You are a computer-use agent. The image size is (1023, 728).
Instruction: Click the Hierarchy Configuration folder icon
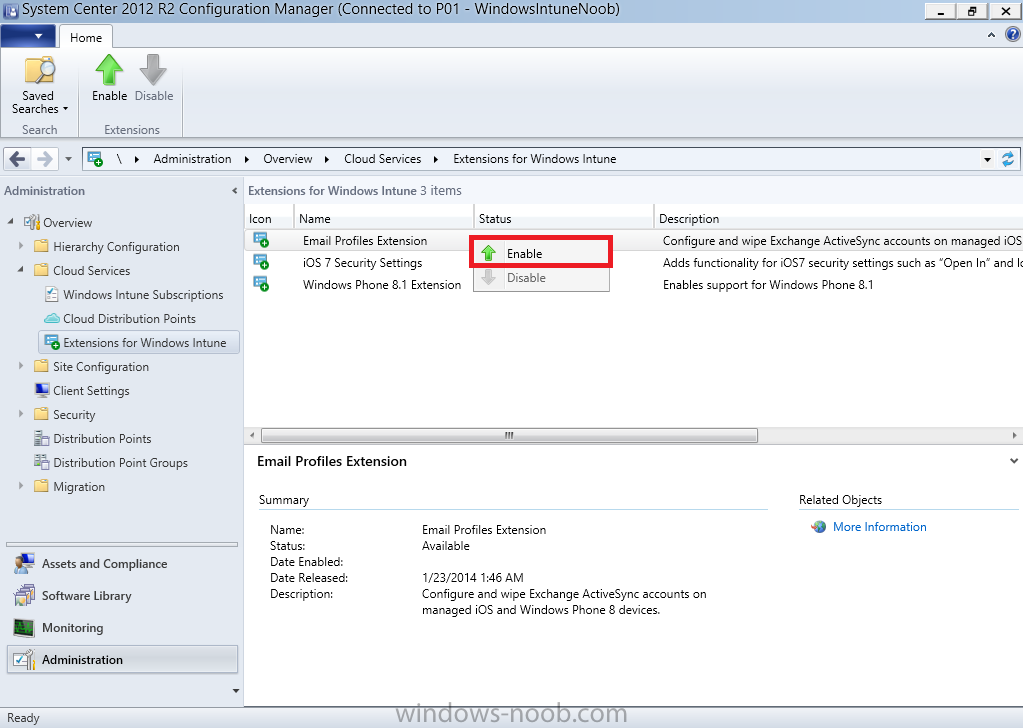click(41, 246)
